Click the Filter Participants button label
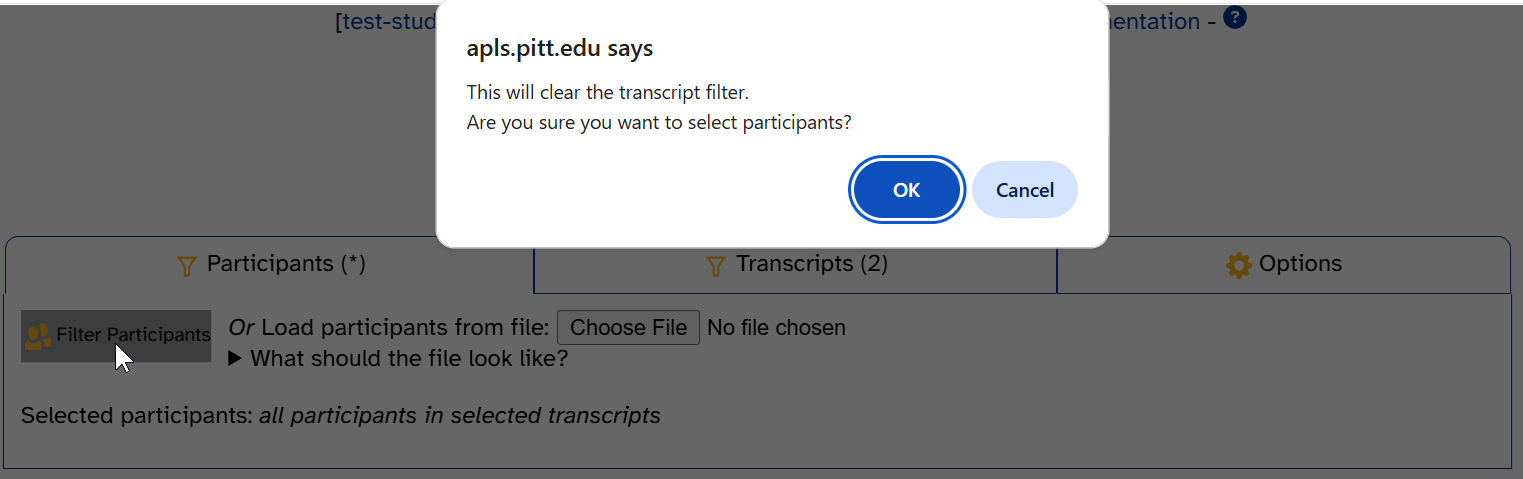 [133, 335]
